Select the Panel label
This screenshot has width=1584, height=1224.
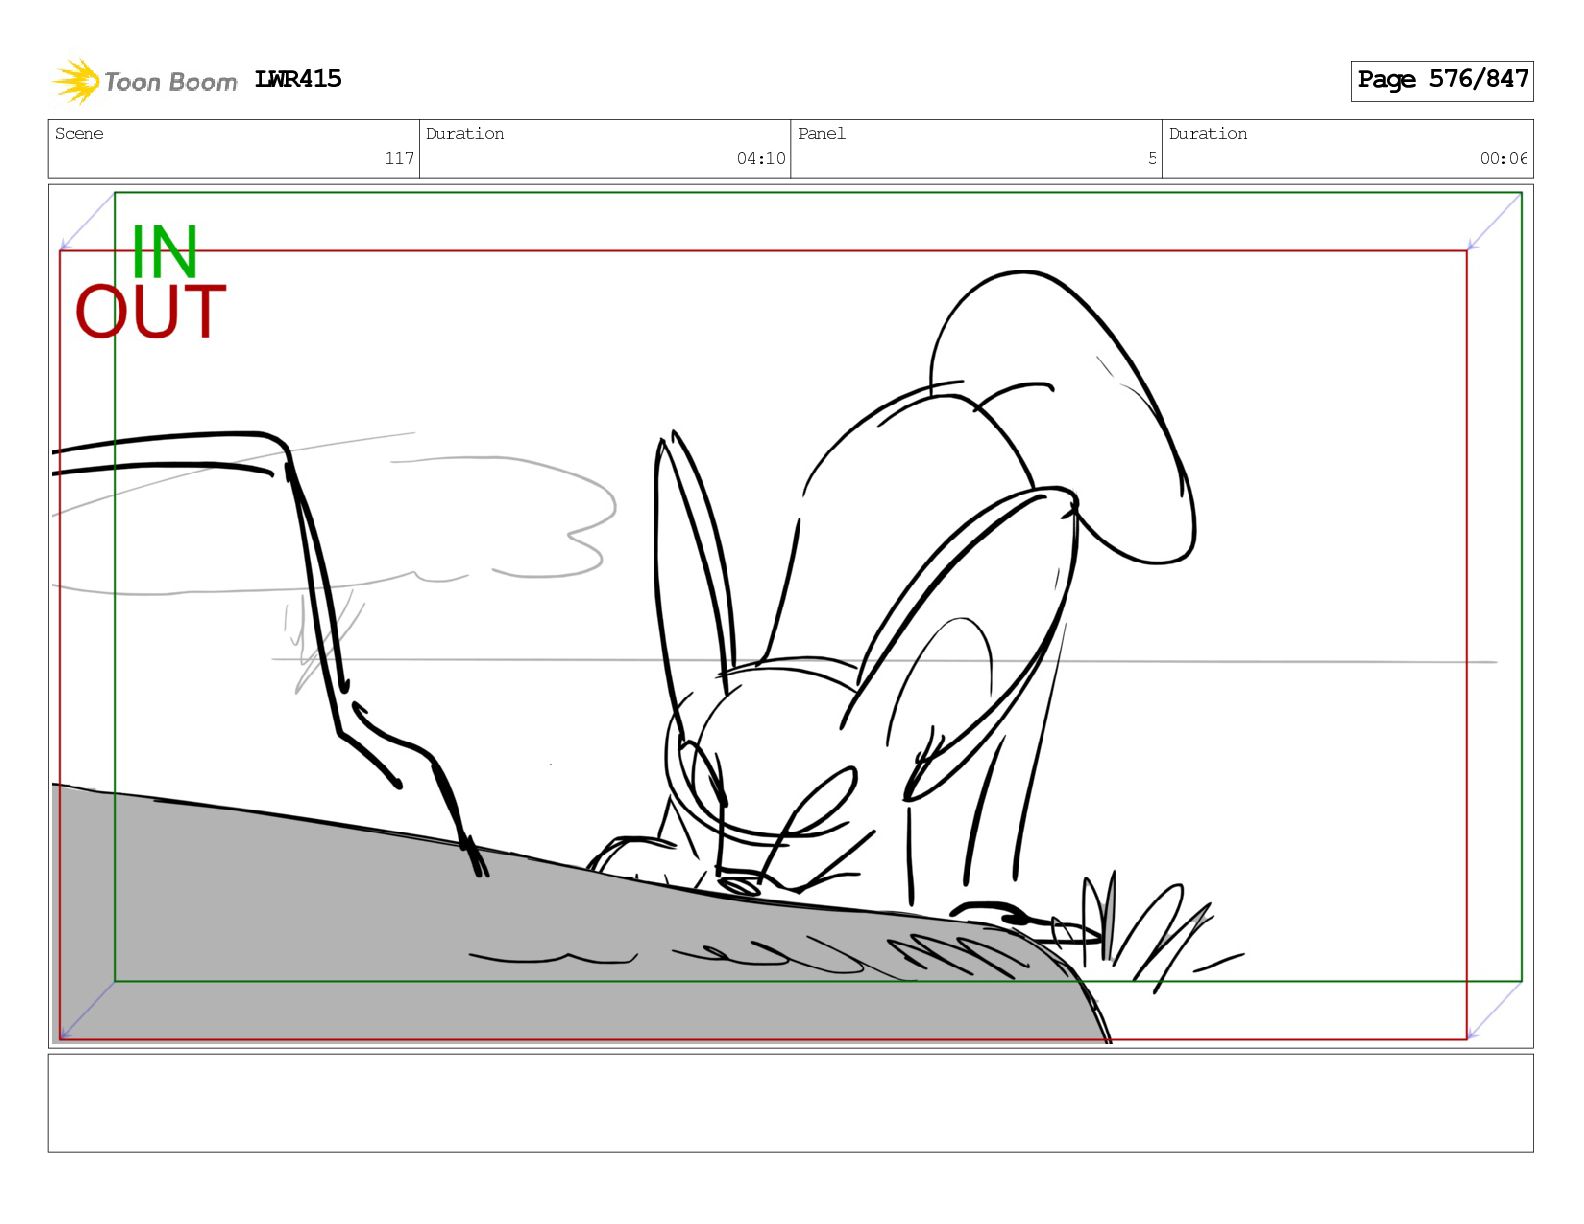[x=822, y=133]
